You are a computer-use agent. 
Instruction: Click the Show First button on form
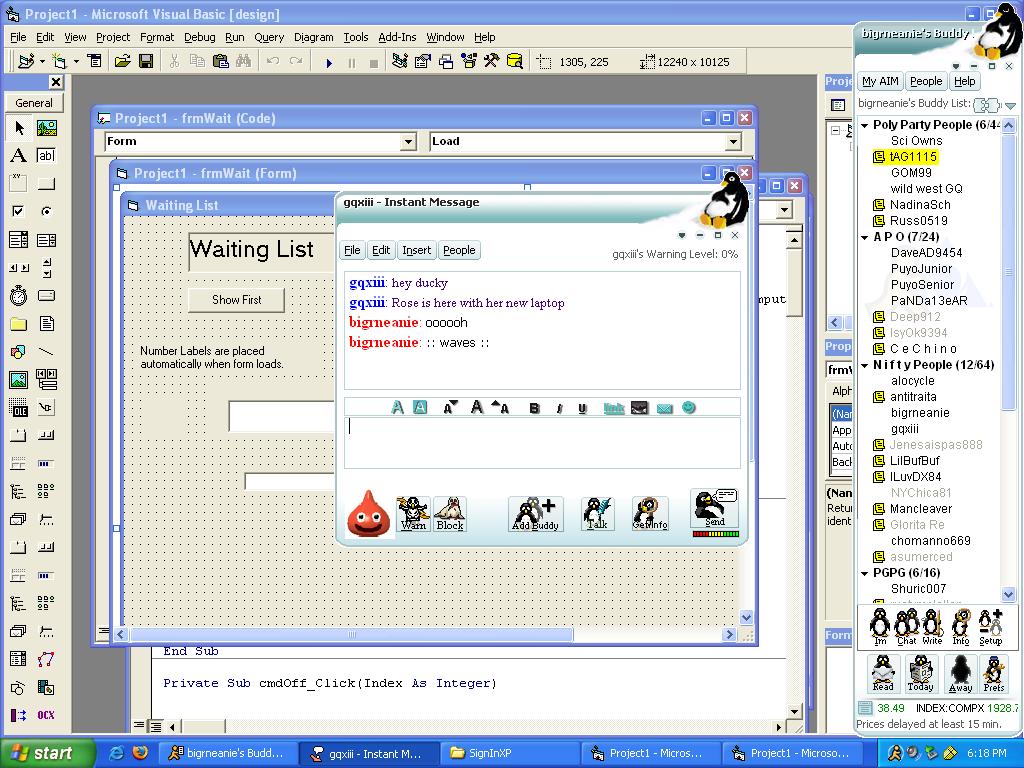[236, 300]
